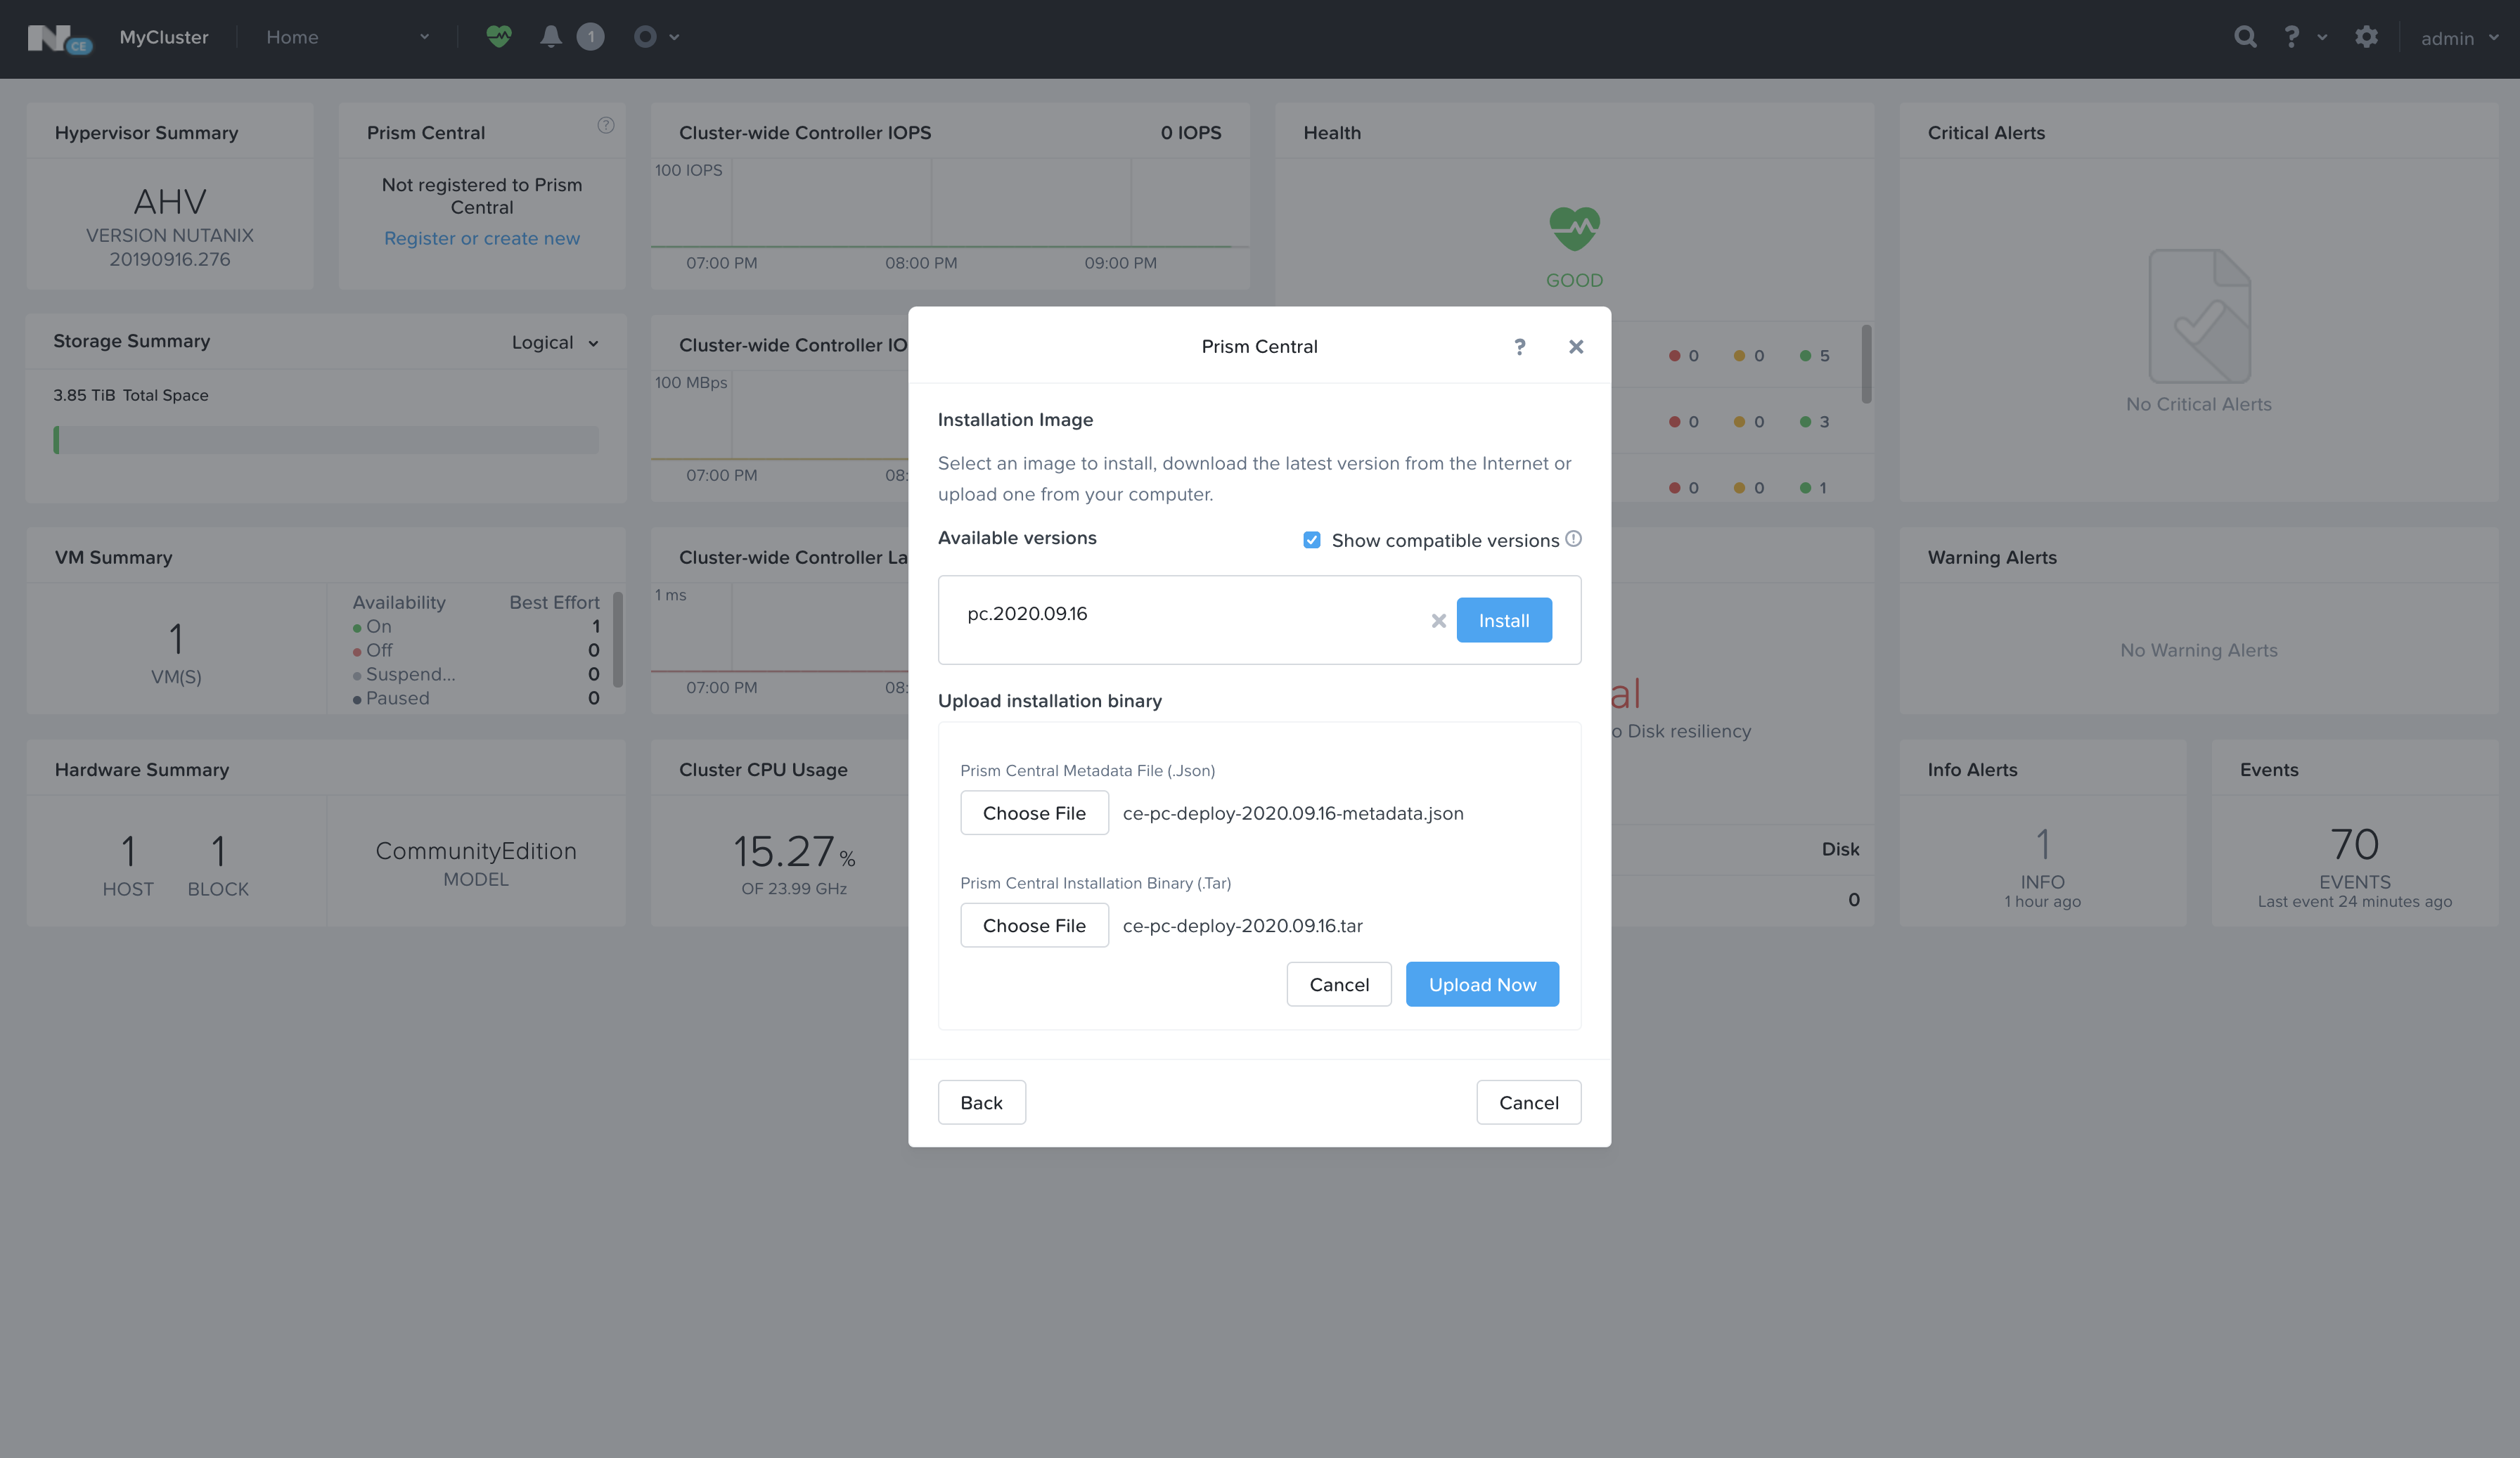
Task: Expand the Logical storage summary dropdown
Action: 555,343
